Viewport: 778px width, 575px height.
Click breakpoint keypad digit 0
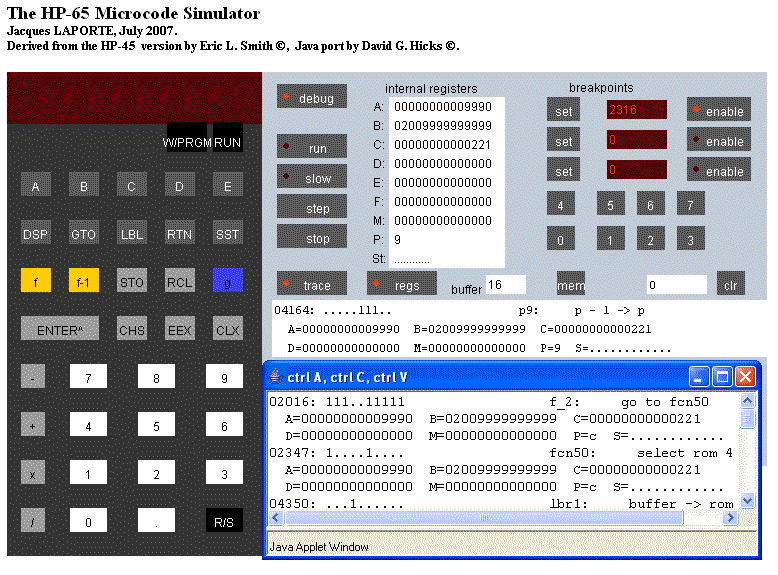tap(561, 239)
